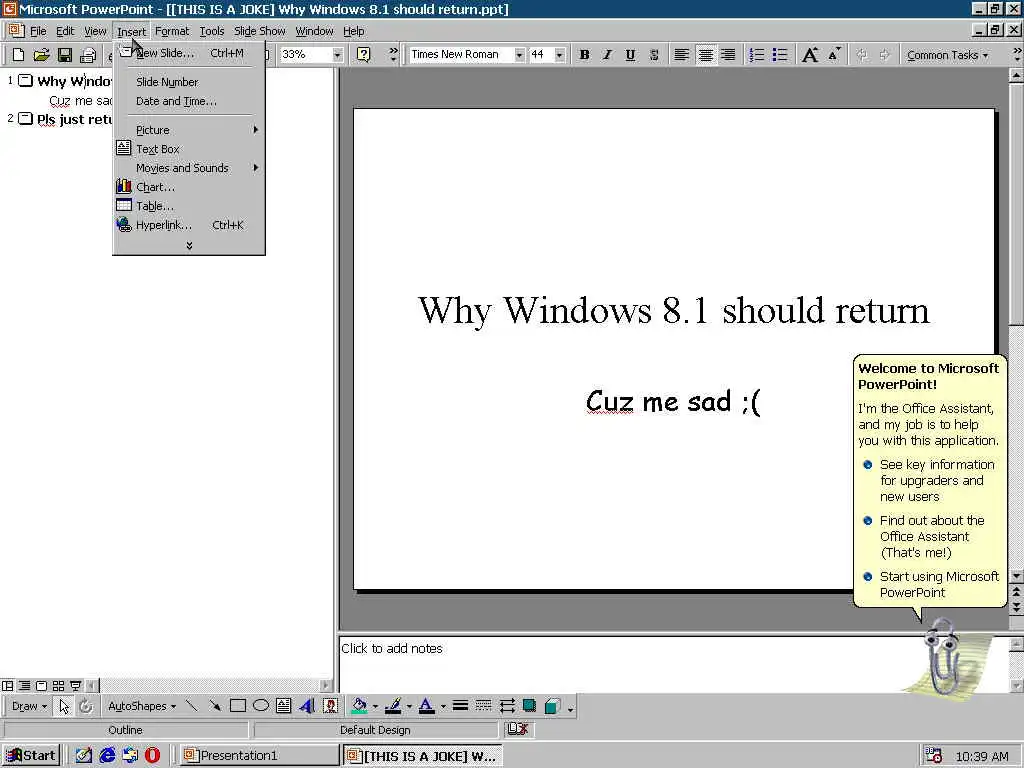Open the font size 44 dropdown
This screenshot has height=768, width=1024.
coord(559,55)
